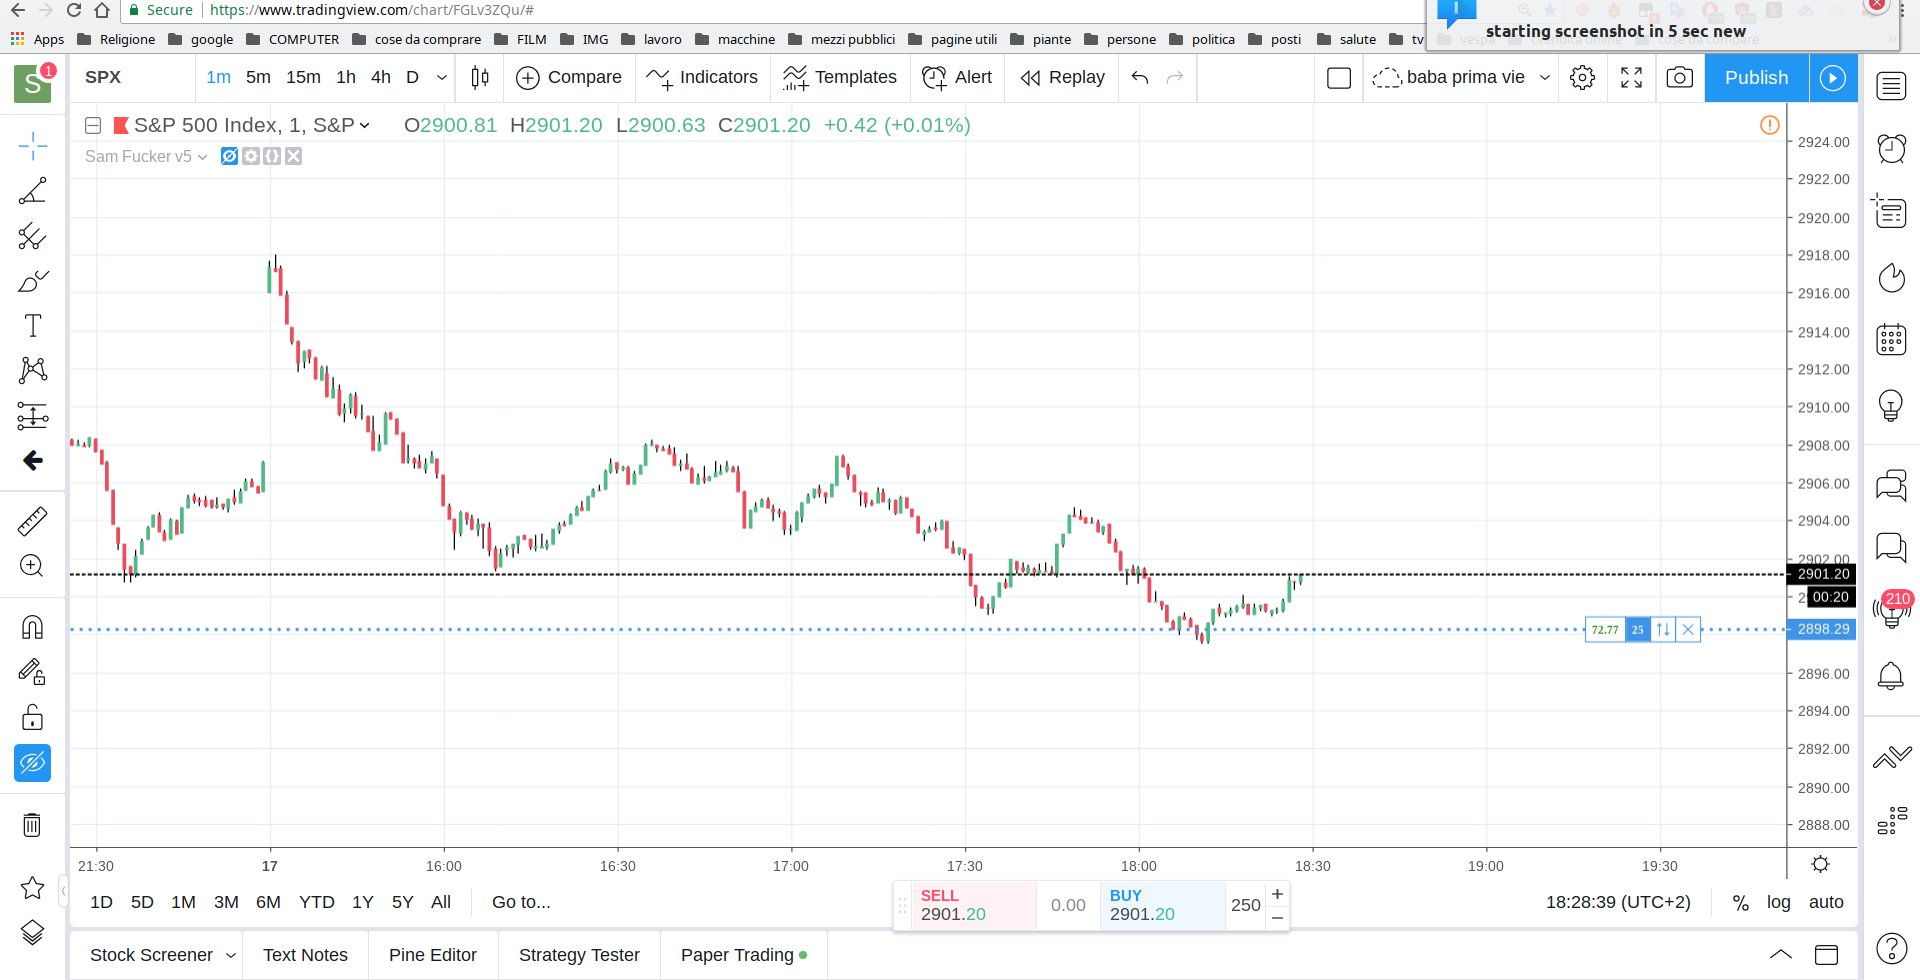Viewport: 1920px width, 980px height.
Task: Open the prediction and measurement tools
Action: pyautogui.click(x=32, y=416)
